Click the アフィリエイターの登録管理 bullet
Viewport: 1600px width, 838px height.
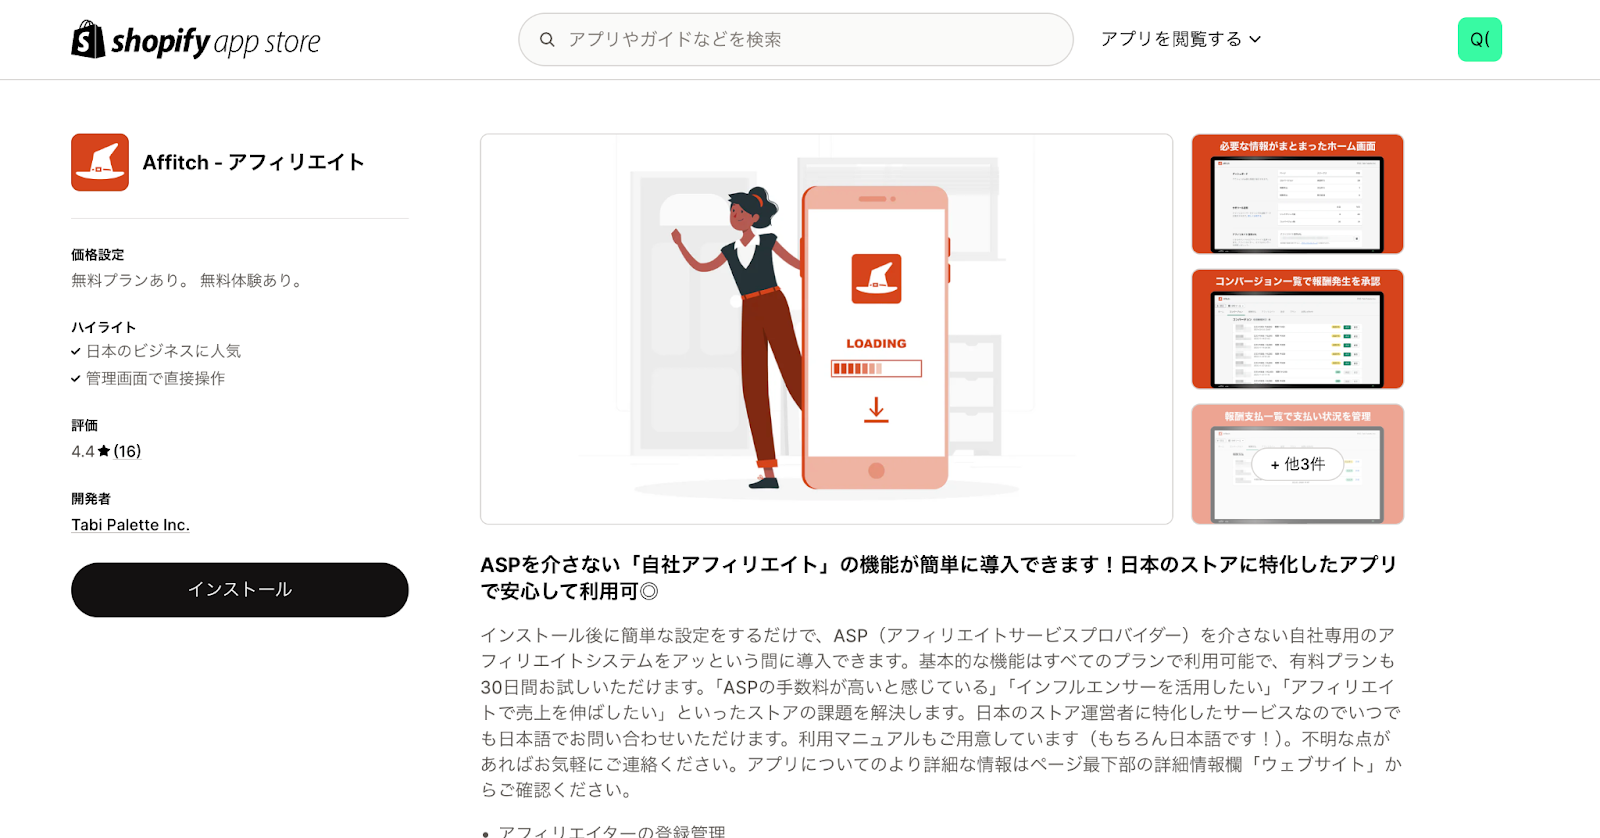(x=612, y=830)
